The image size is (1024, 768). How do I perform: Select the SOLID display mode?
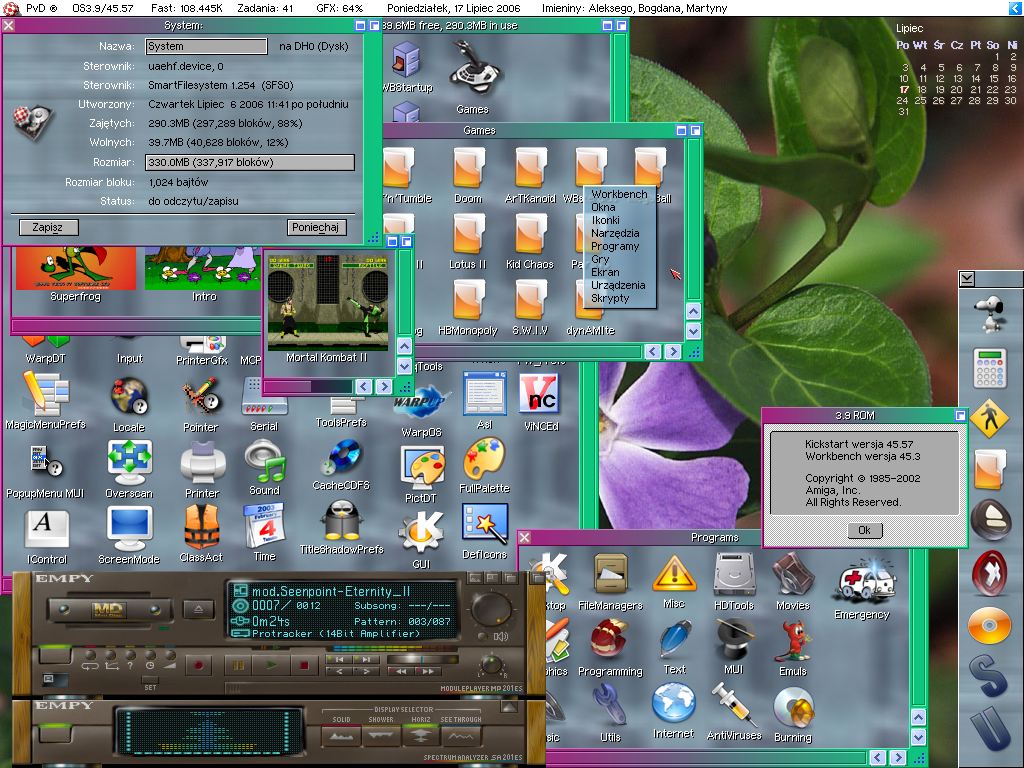click(x=342, y=737)
